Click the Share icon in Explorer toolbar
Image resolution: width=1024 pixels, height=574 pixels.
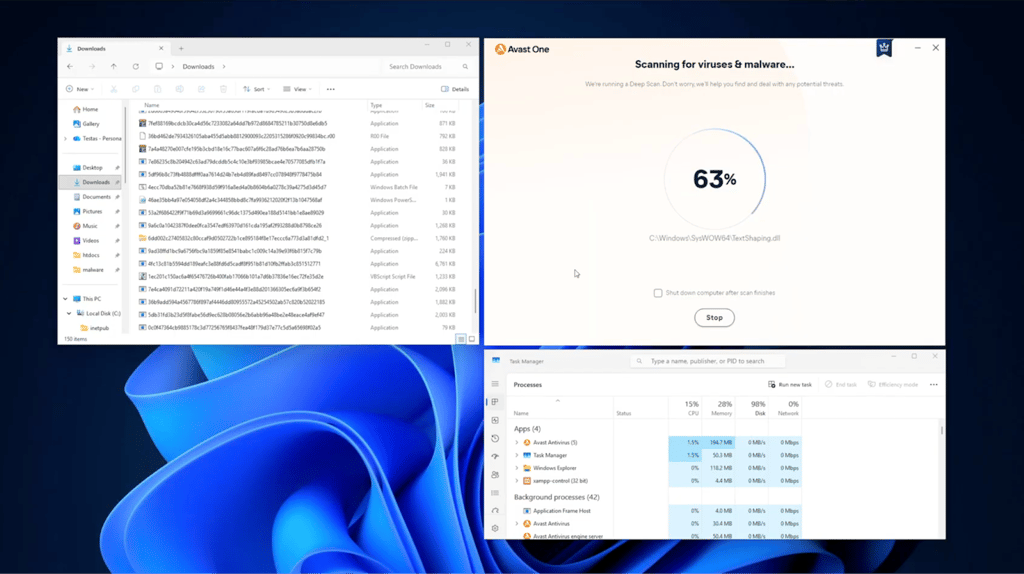[201, 89]
